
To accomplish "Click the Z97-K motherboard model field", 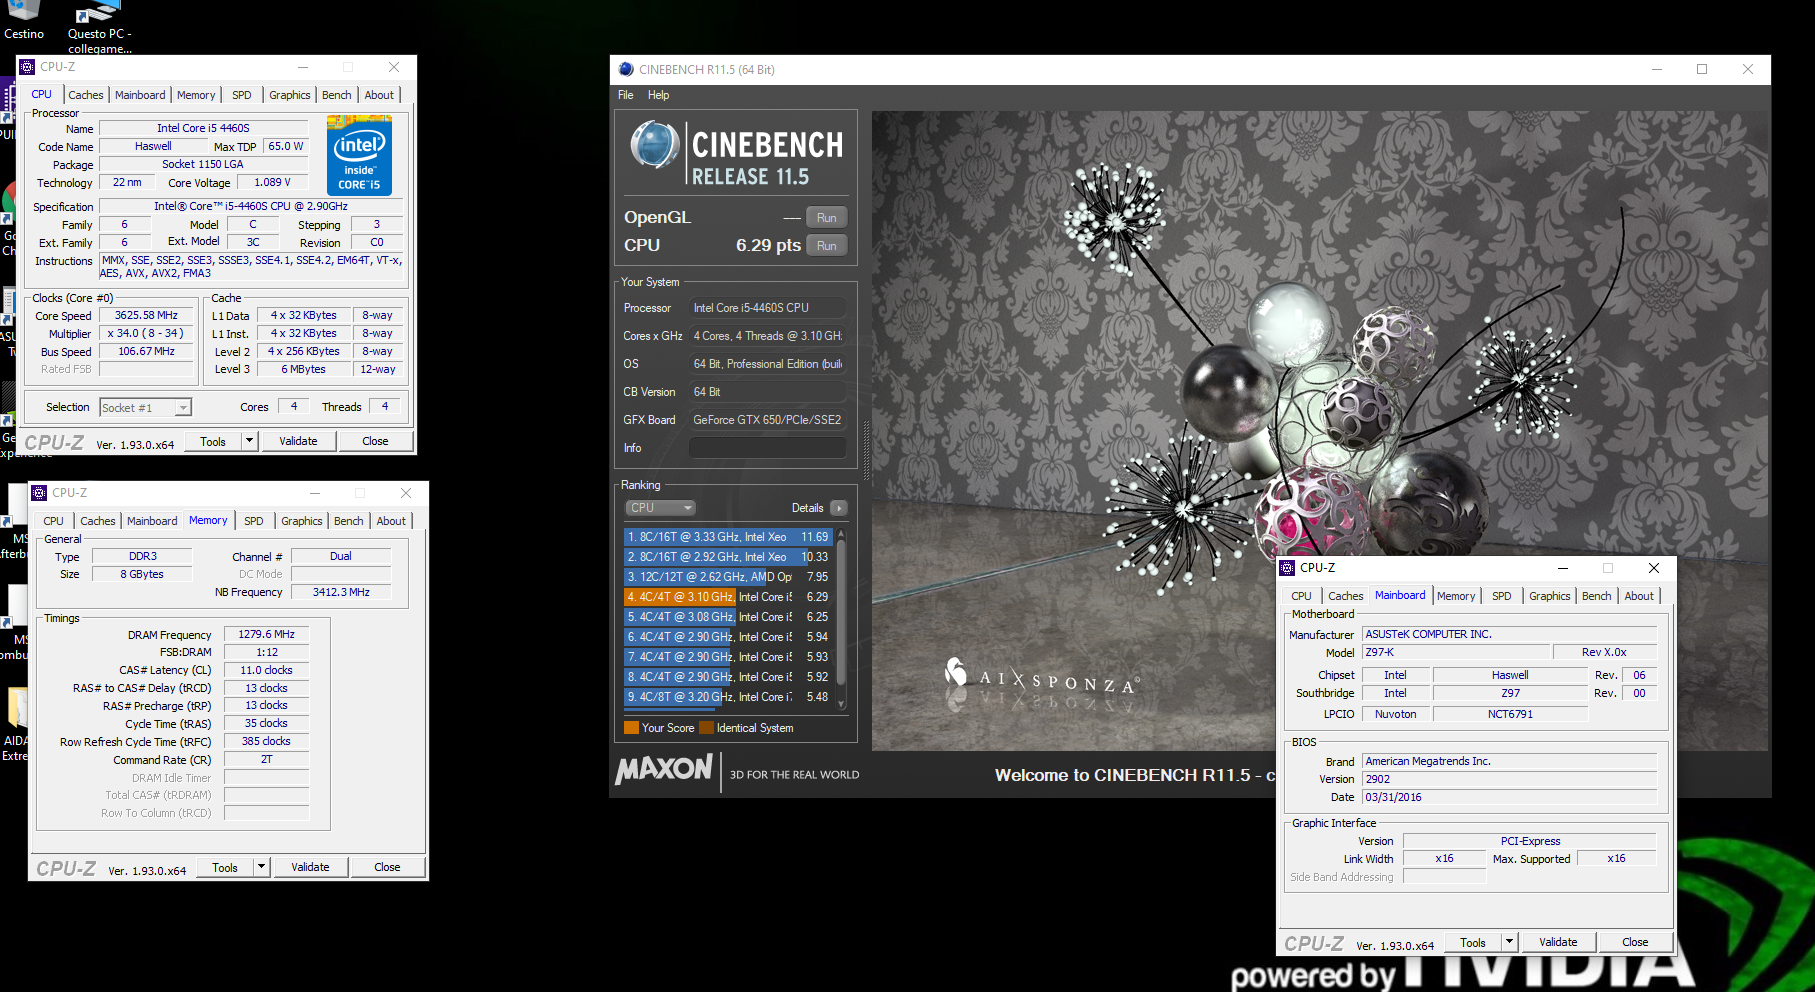I will pyautogui.click(x=1456, y=652).
